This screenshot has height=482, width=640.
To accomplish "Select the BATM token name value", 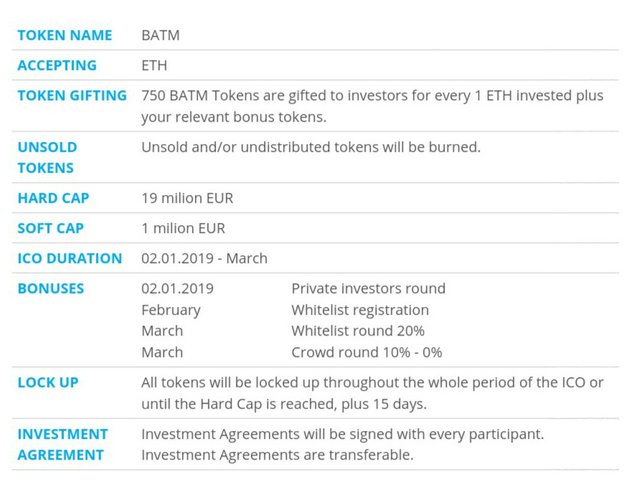I will click(161, 35).
